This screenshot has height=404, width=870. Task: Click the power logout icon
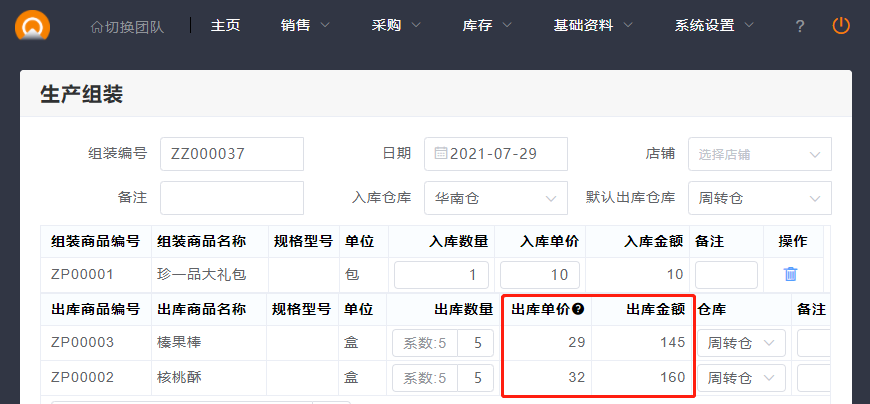point(841,25)
